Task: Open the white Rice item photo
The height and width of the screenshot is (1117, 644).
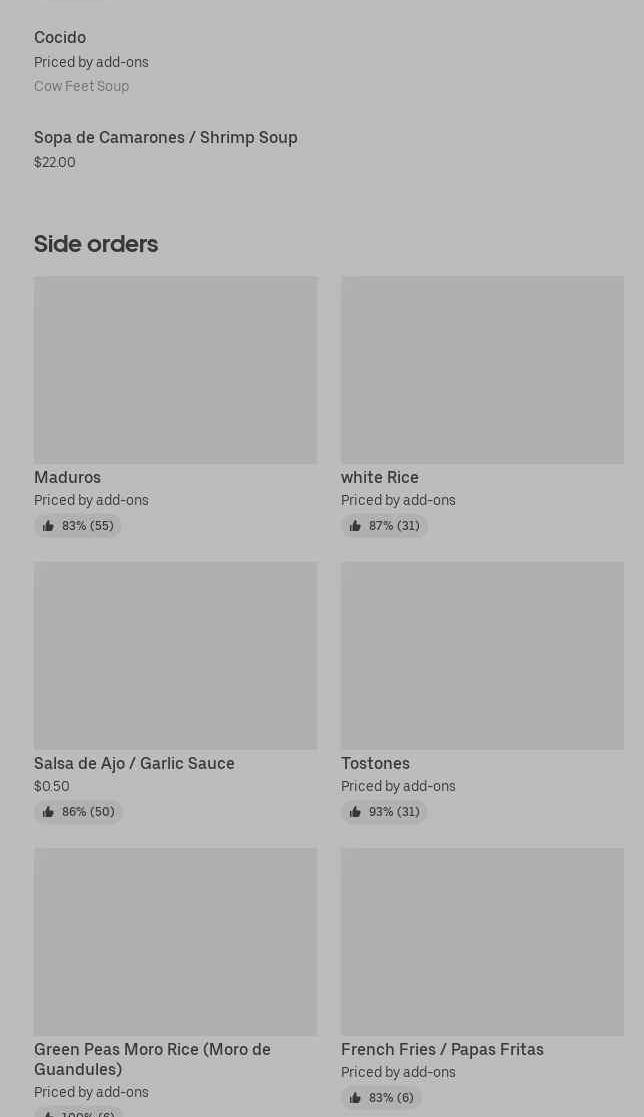Action: 482,370
